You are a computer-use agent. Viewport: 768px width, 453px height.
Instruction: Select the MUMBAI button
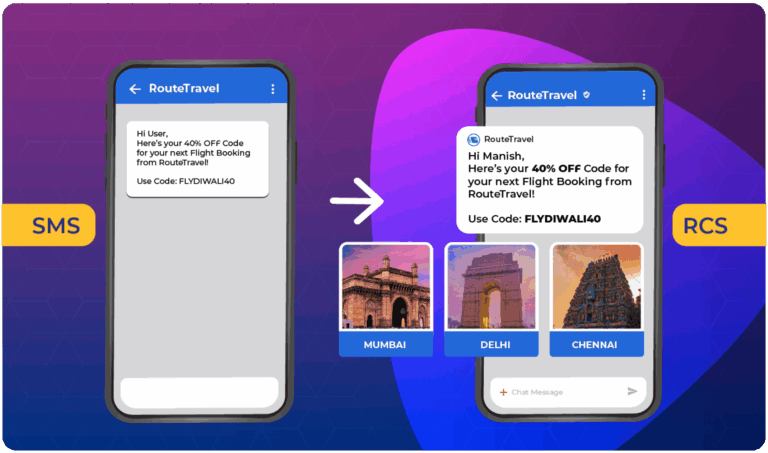[385, 345]
